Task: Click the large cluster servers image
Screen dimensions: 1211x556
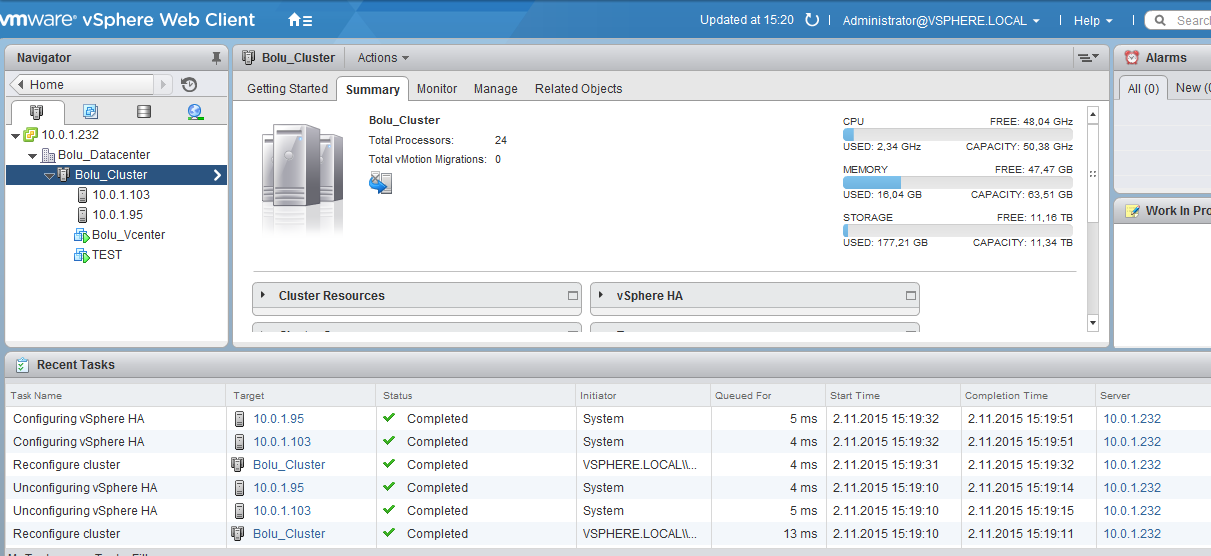Action: pyautogui.click(x=302, y=178)
